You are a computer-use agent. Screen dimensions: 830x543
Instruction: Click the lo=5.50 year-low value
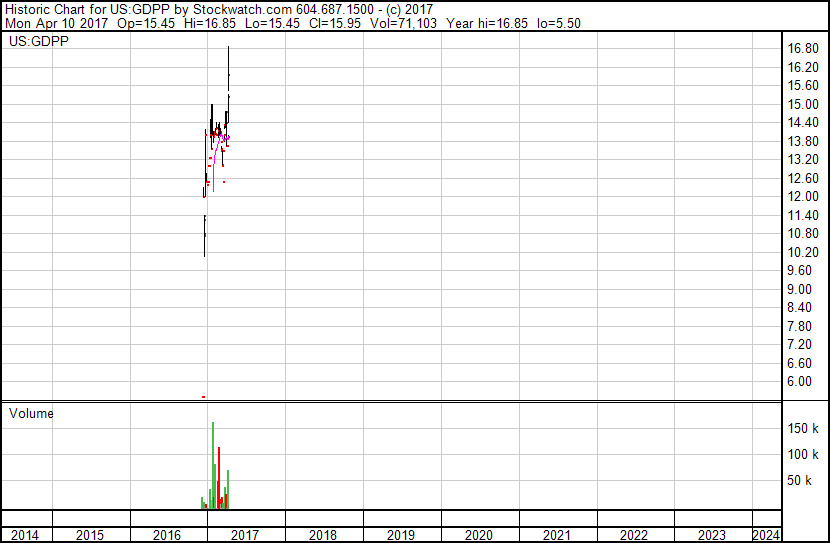click(558, 23)
